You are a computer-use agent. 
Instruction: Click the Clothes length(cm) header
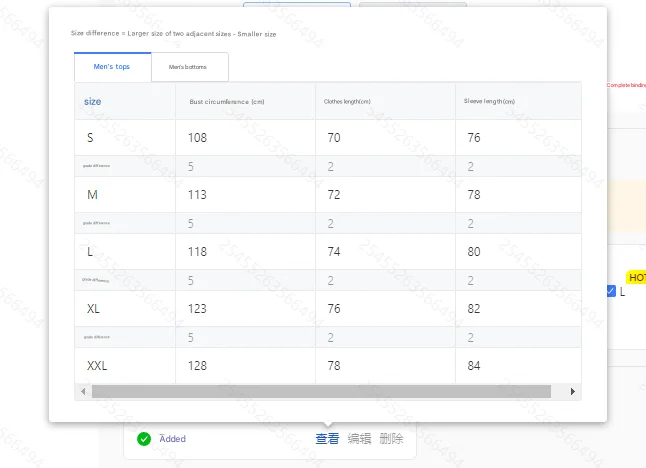(347, 102)
